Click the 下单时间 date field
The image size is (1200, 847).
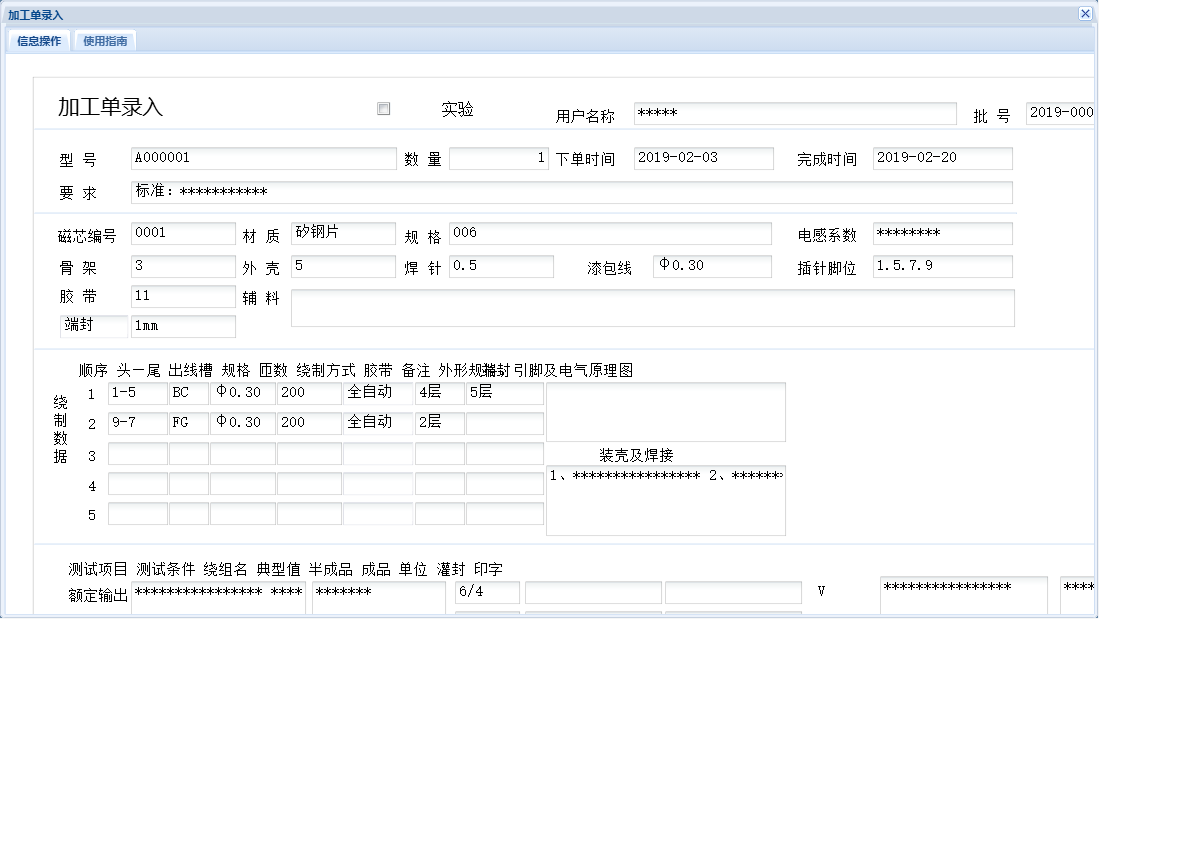pos(704,158)
